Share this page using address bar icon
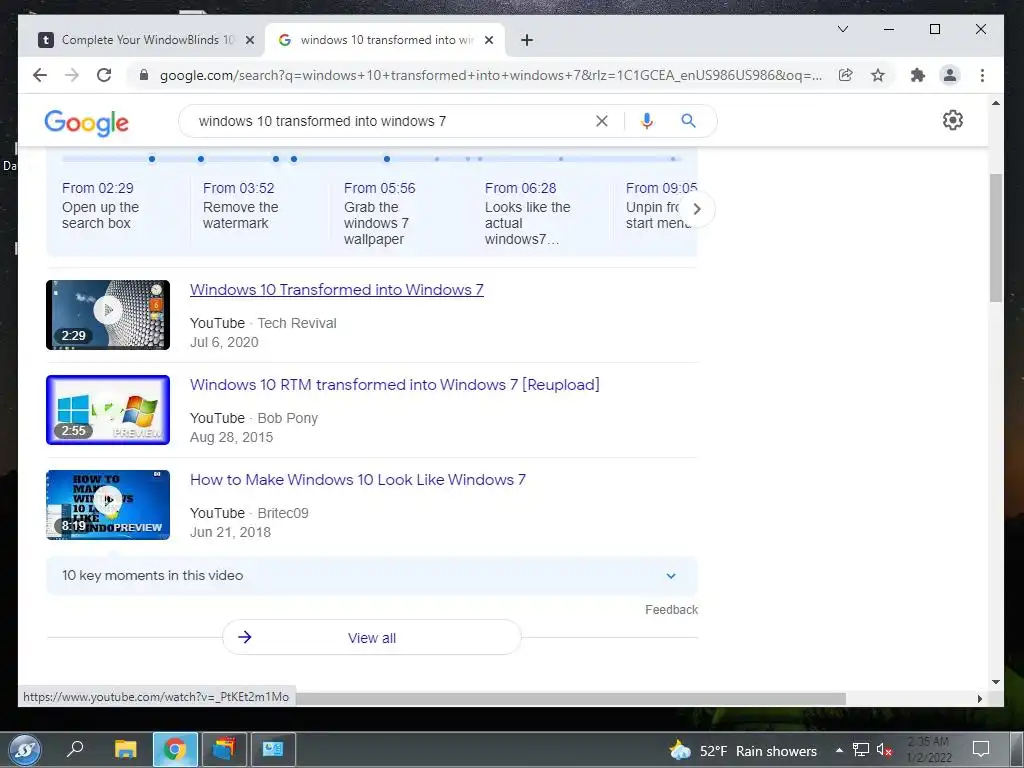The image size is (1024, 768). [x=845, y=75]
